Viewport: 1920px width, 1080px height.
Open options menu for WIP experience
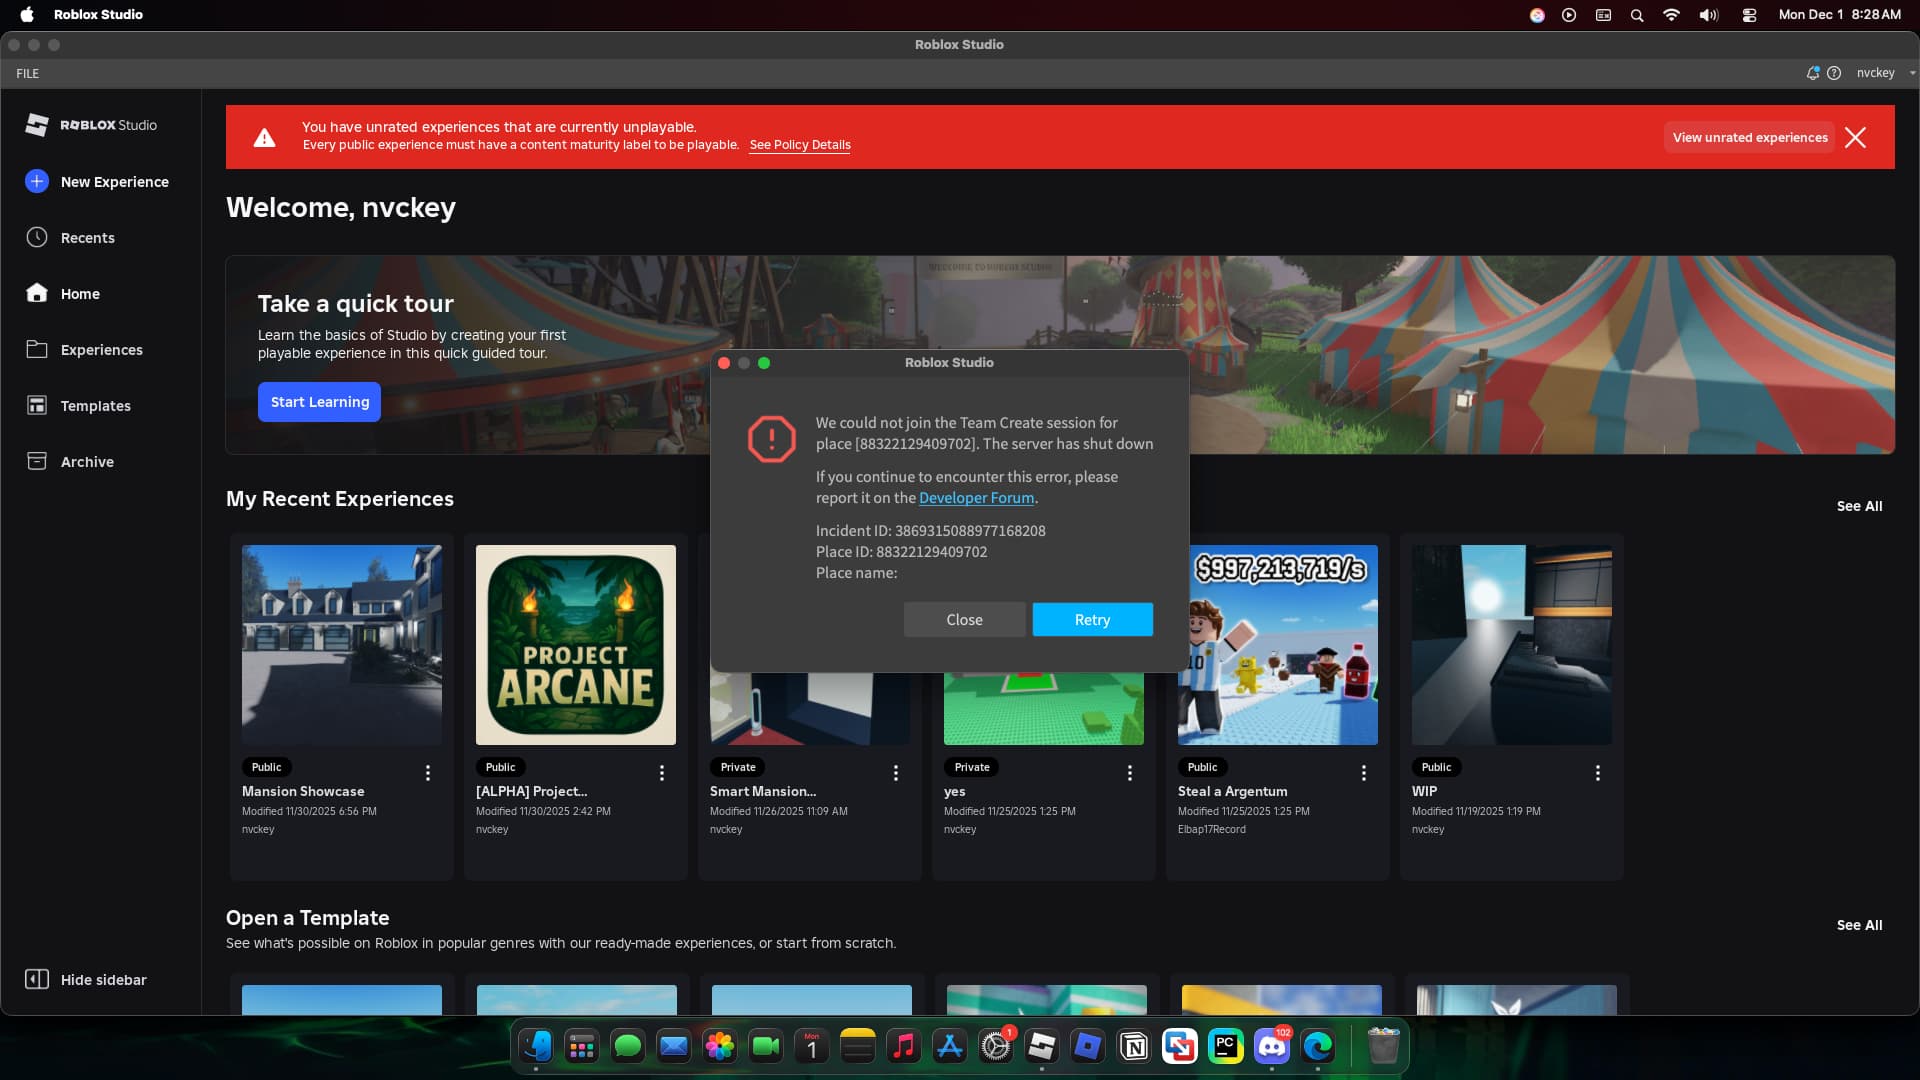coord(1598,773)
